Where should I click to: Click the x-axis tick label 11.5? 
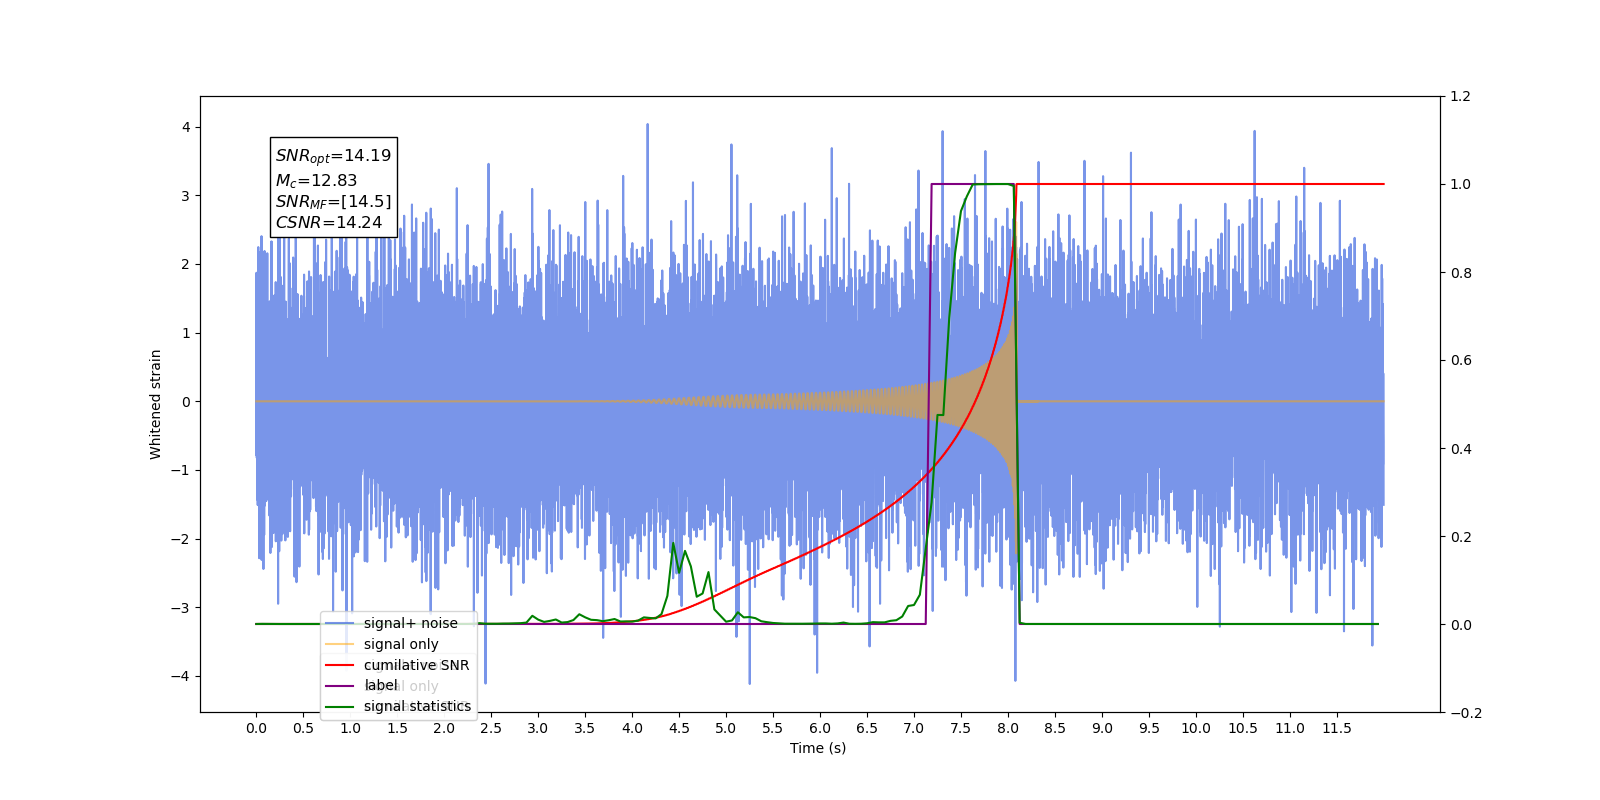click(1337, 728)
